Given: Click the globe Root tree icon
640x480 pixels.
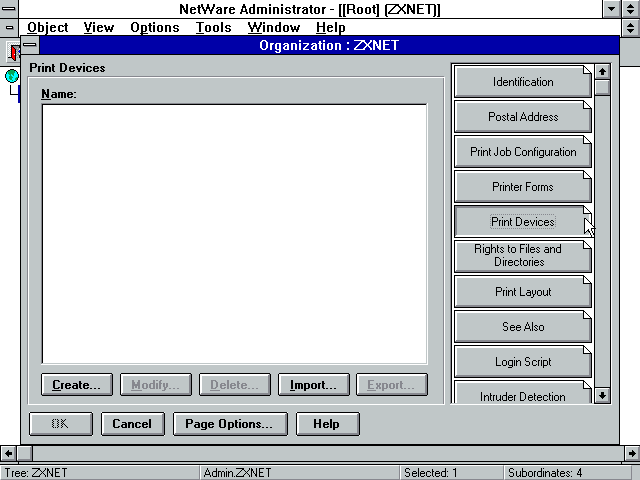Looking at the screenshot, I should (x=12, y=76).
